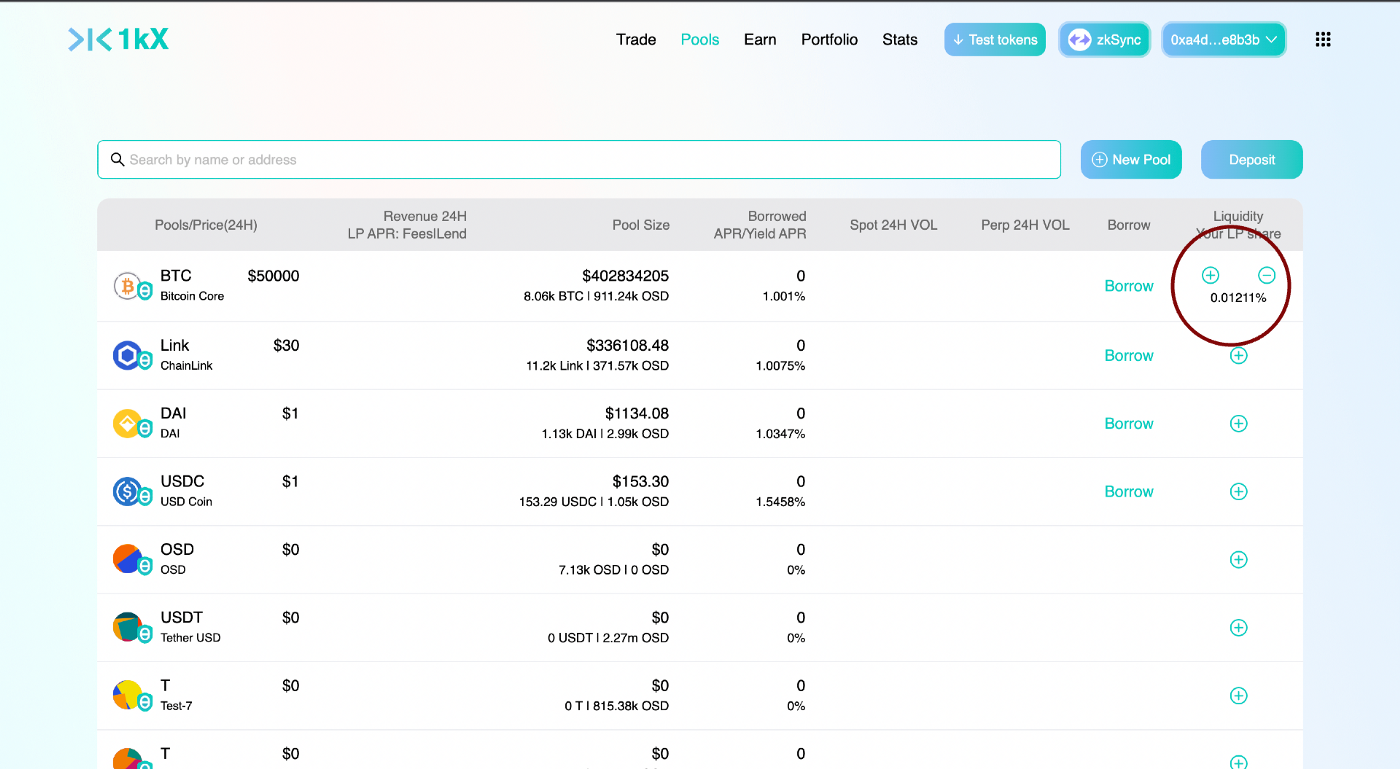This screenshot has height=769, width=1400.
Task: Switch to the Earn tab
Action: (760, 40)
